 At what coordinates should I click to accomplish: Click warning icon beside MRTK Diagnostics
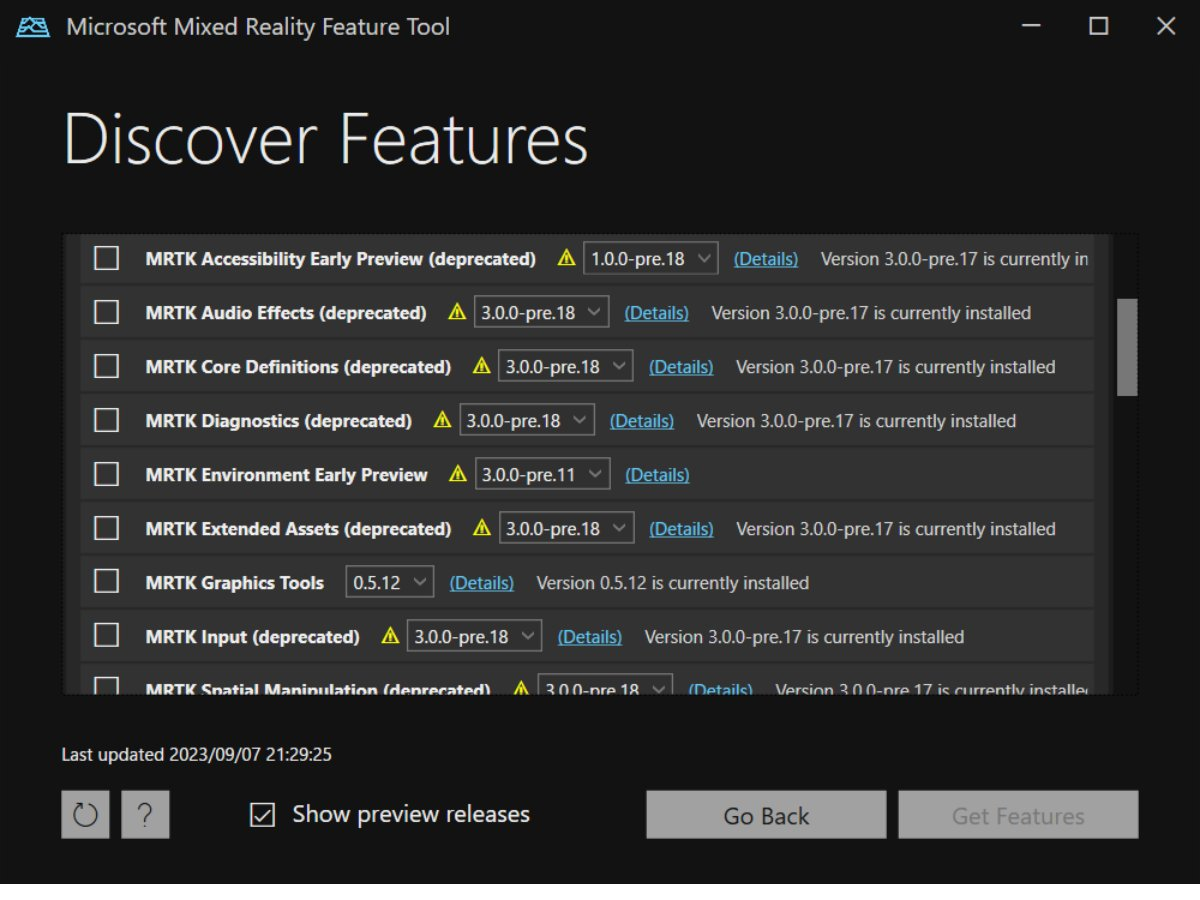[443, 420]
